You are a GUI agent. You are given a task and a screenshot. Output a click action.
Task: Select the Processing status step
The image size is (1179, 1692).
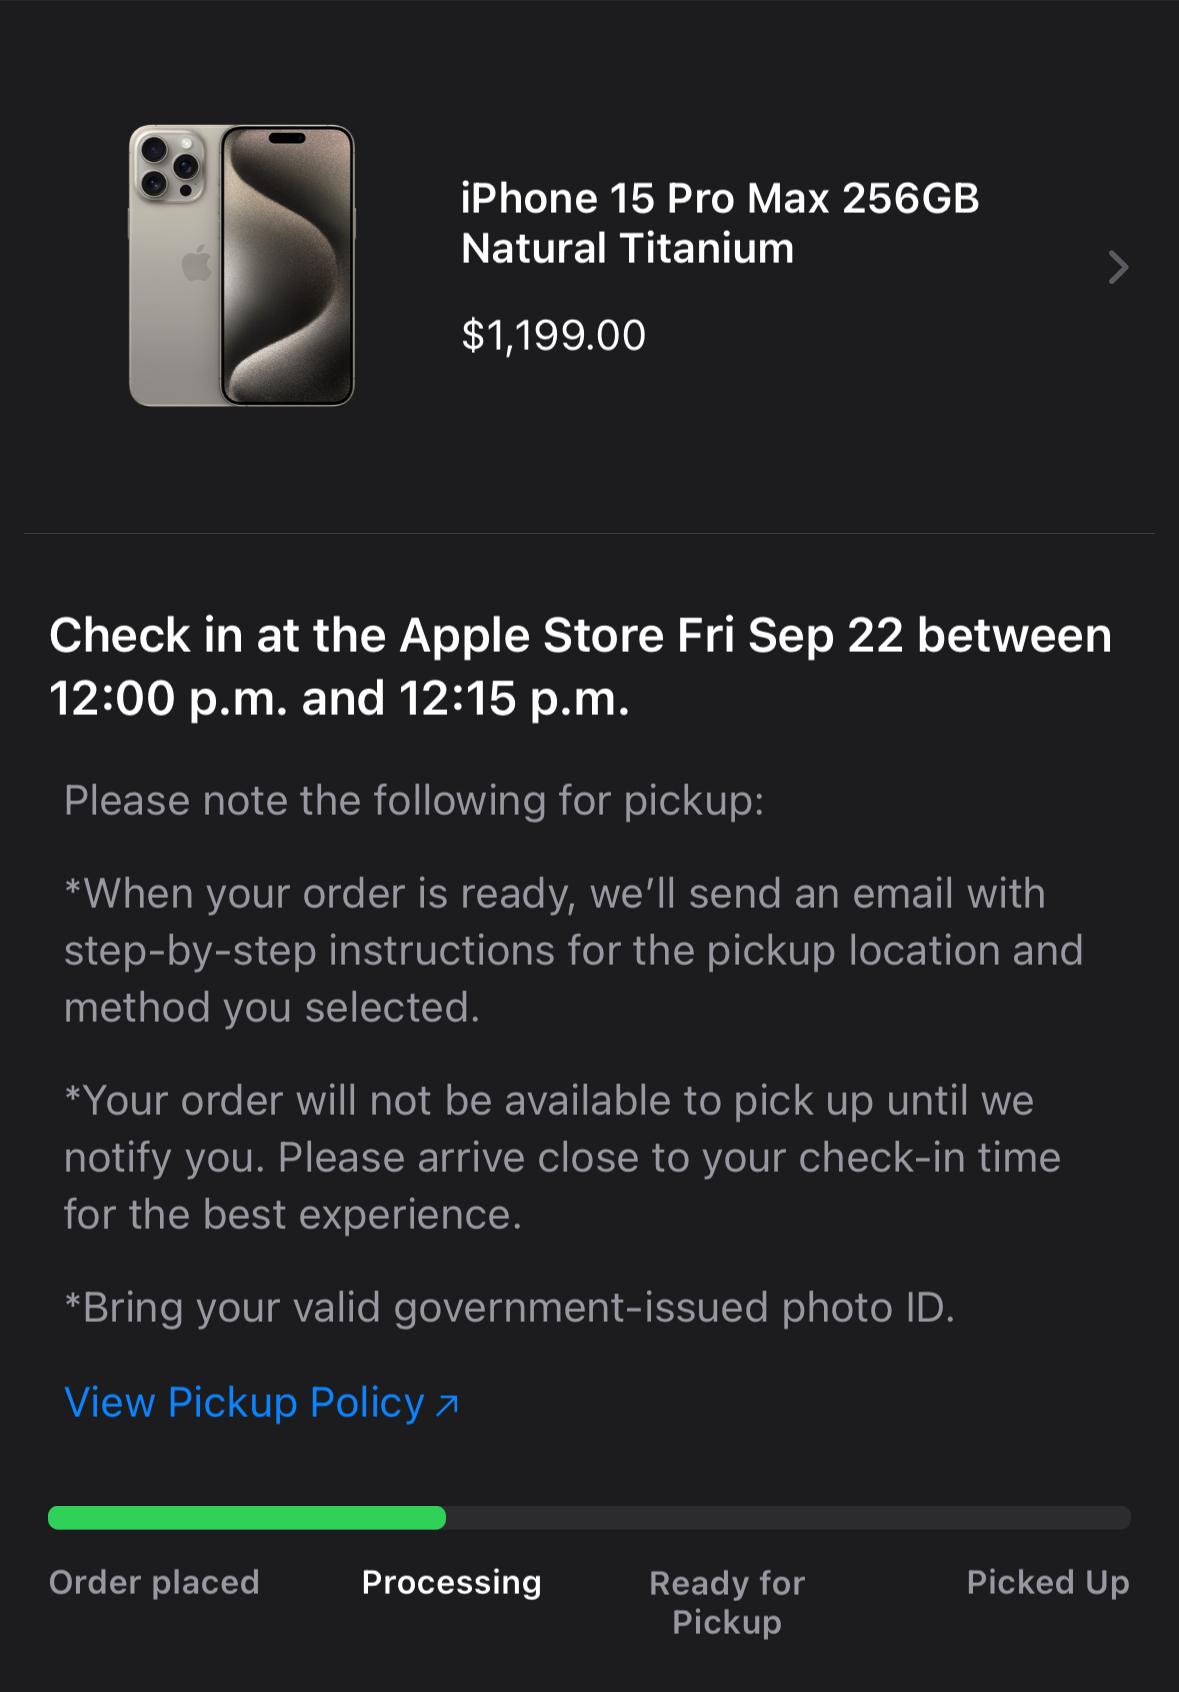point(451,1582)
